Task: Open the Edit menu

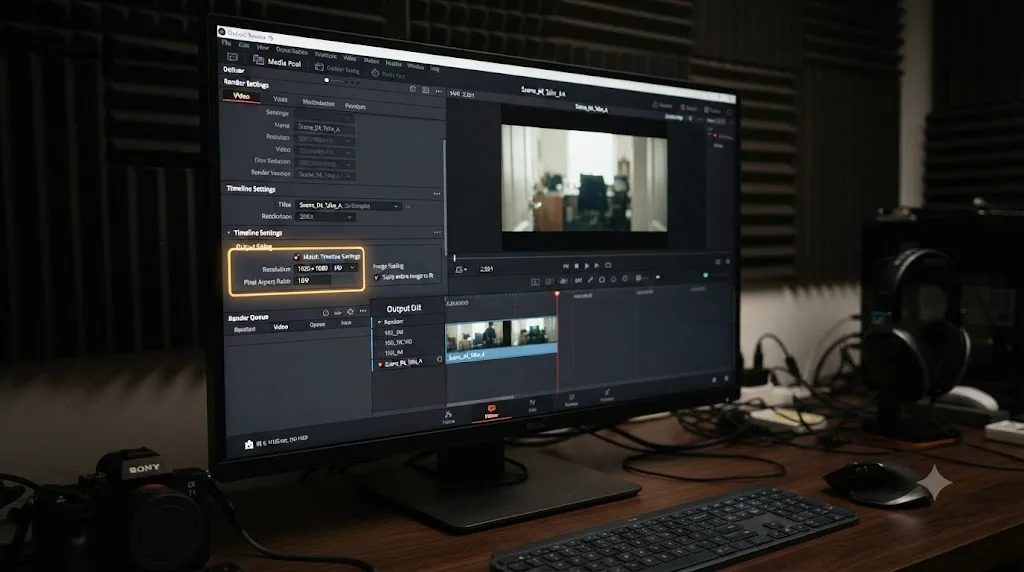Action: point(244,46)
